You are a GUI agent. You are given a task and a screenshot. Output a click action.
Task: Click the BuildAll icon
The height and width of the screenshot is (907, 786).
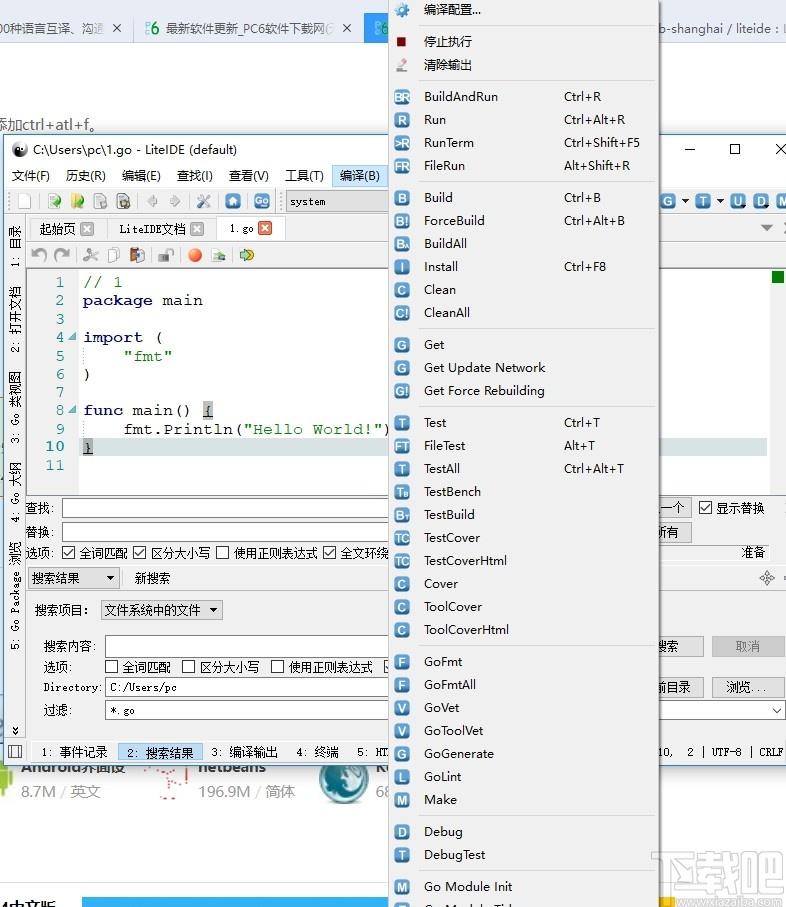coord(402,244)
